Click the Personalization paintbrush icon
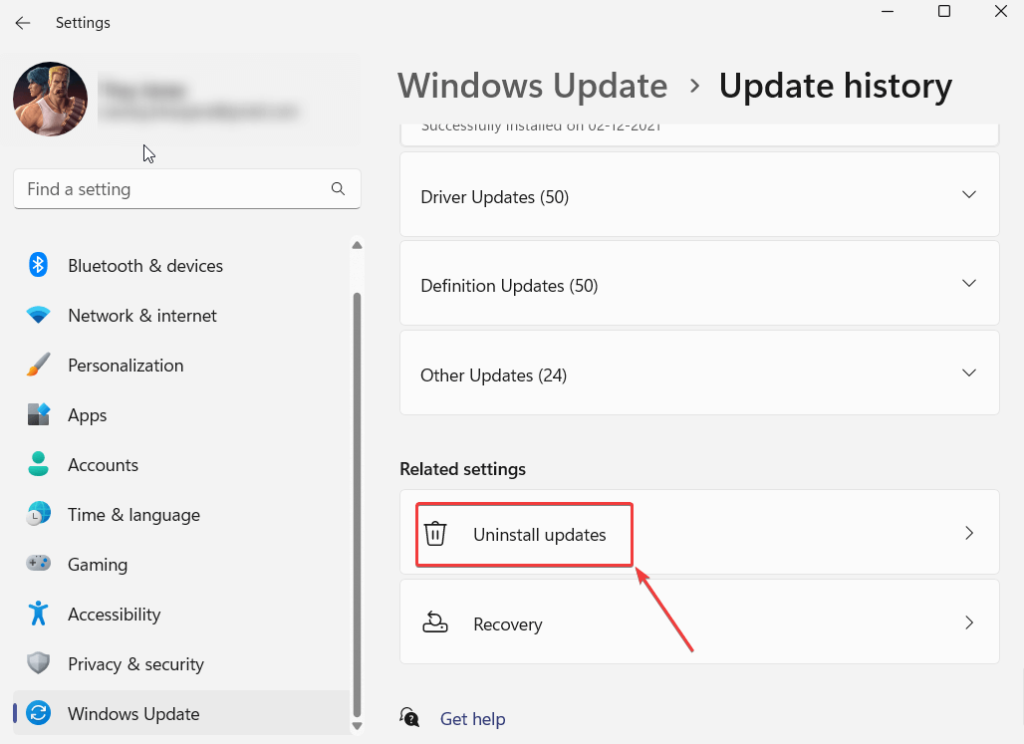1024x744 pixels. pos(38,364)
